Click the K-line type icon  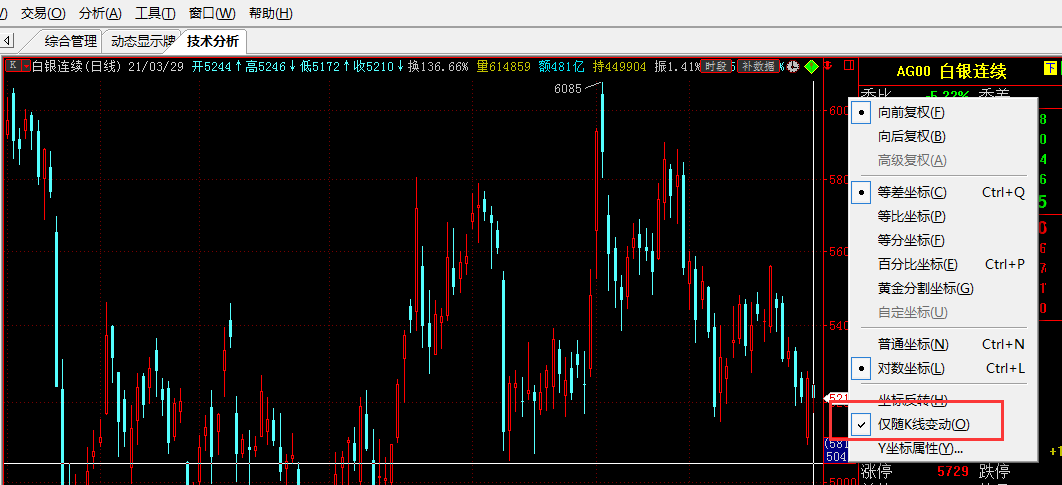pyautogui.click(x=13, y=66)
